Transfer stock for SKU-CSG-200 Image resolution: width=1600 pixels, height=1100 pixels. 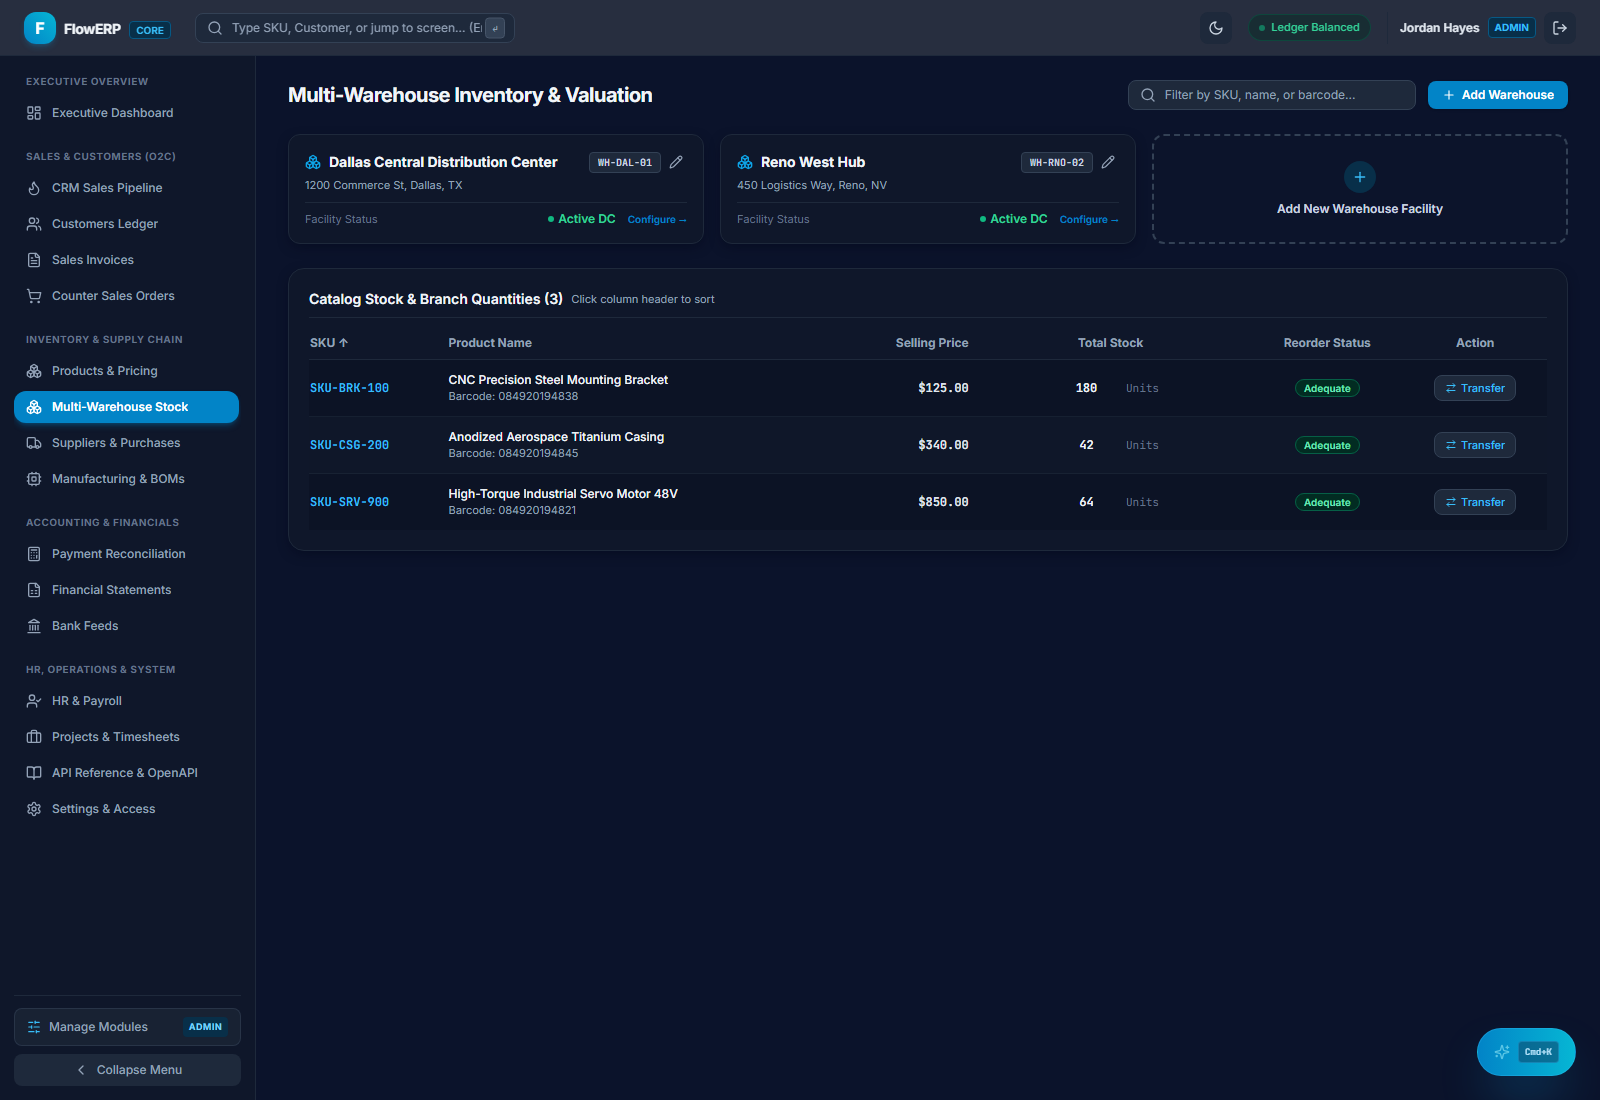[1475, 445]
